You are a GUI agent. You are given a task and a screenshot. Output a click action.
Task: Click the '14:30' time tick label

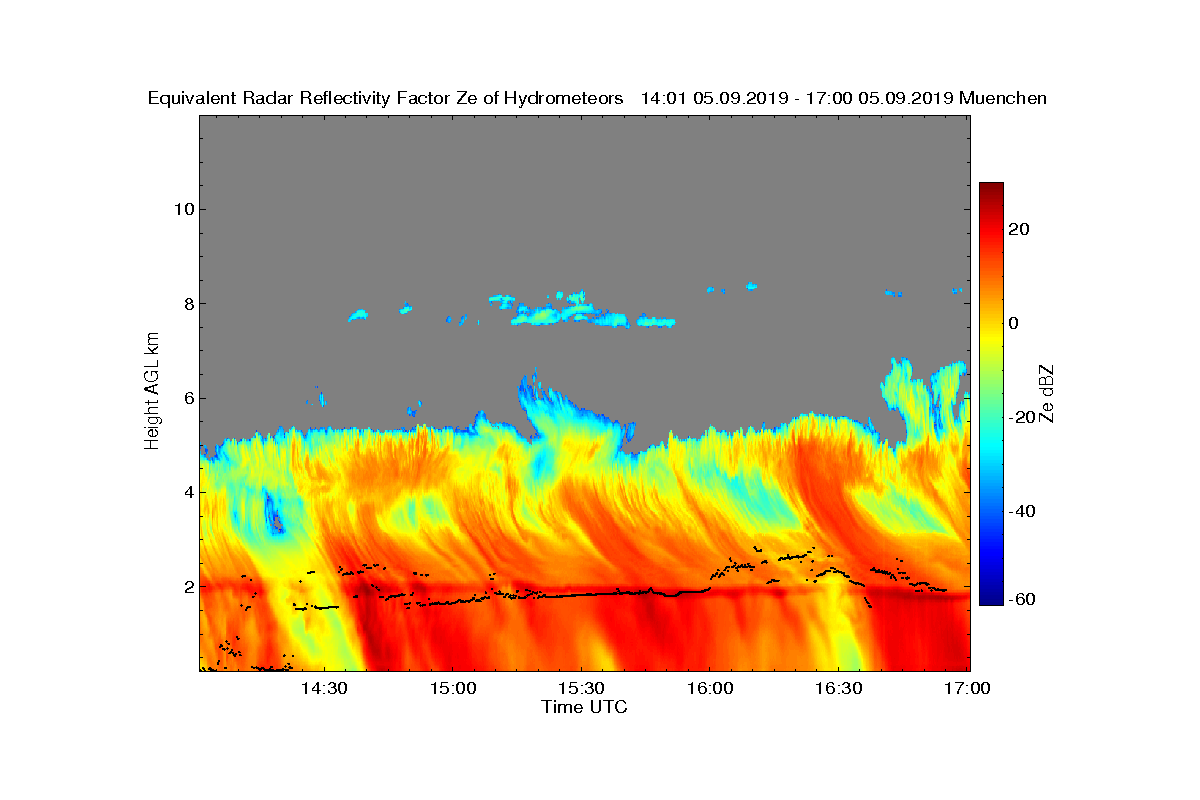pyautogui.click(x=323, y=689)
